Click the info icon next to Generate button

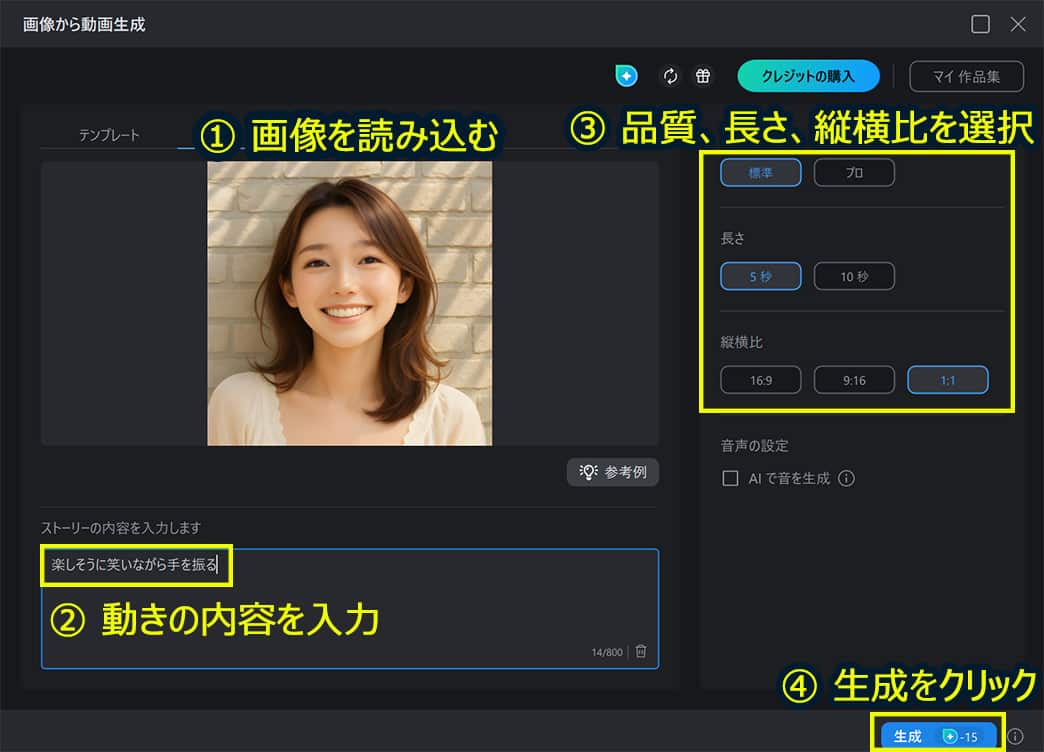1016,736
